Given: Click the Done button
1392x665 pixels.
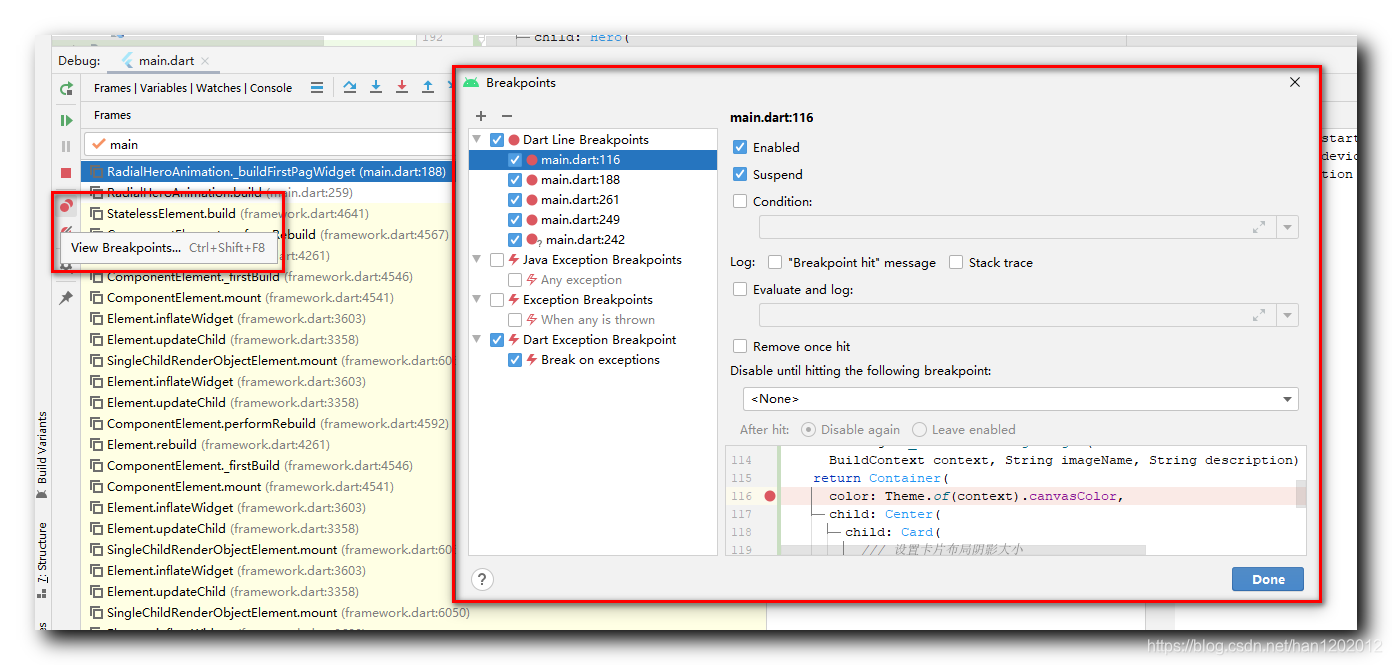Looking at the screenshot, I should click(x=1268, y=579).
